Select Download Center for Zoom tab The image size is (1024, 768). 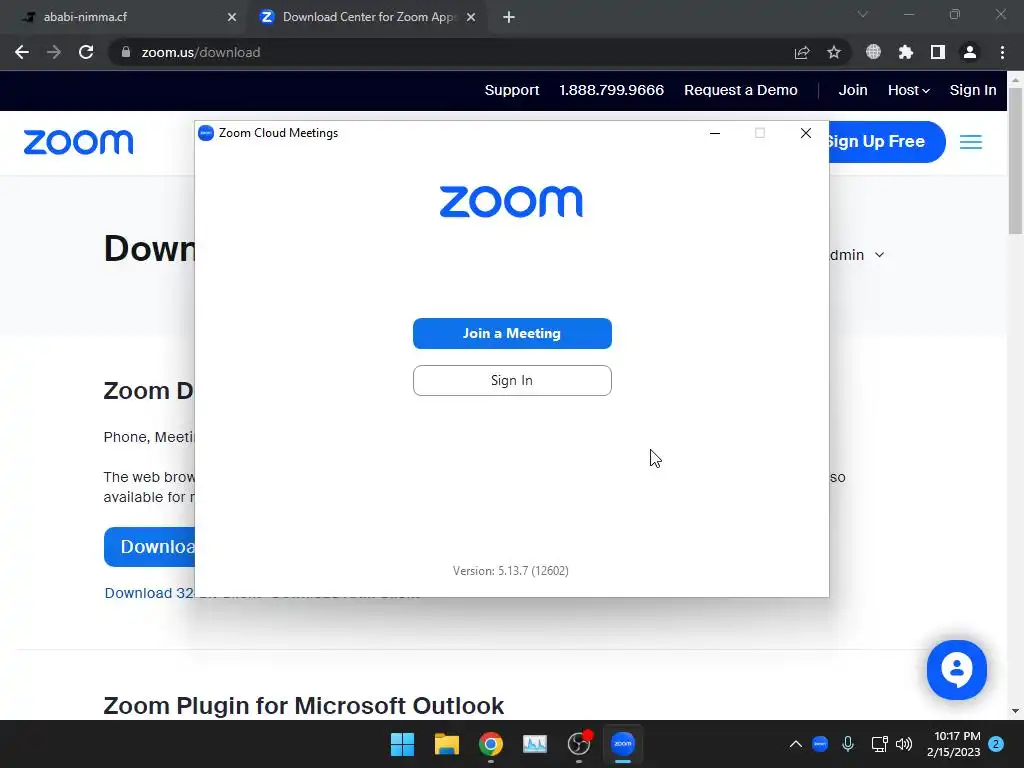(x=369, y=17)
